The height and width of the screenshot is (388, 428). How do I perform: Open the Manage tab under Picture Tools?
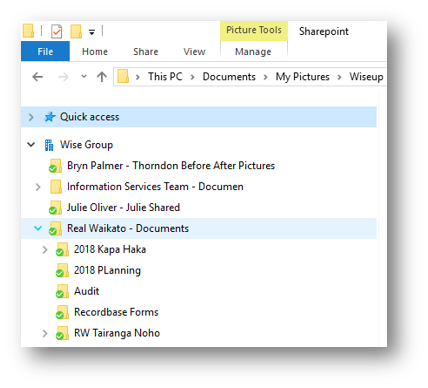click(x=253, y=52)
